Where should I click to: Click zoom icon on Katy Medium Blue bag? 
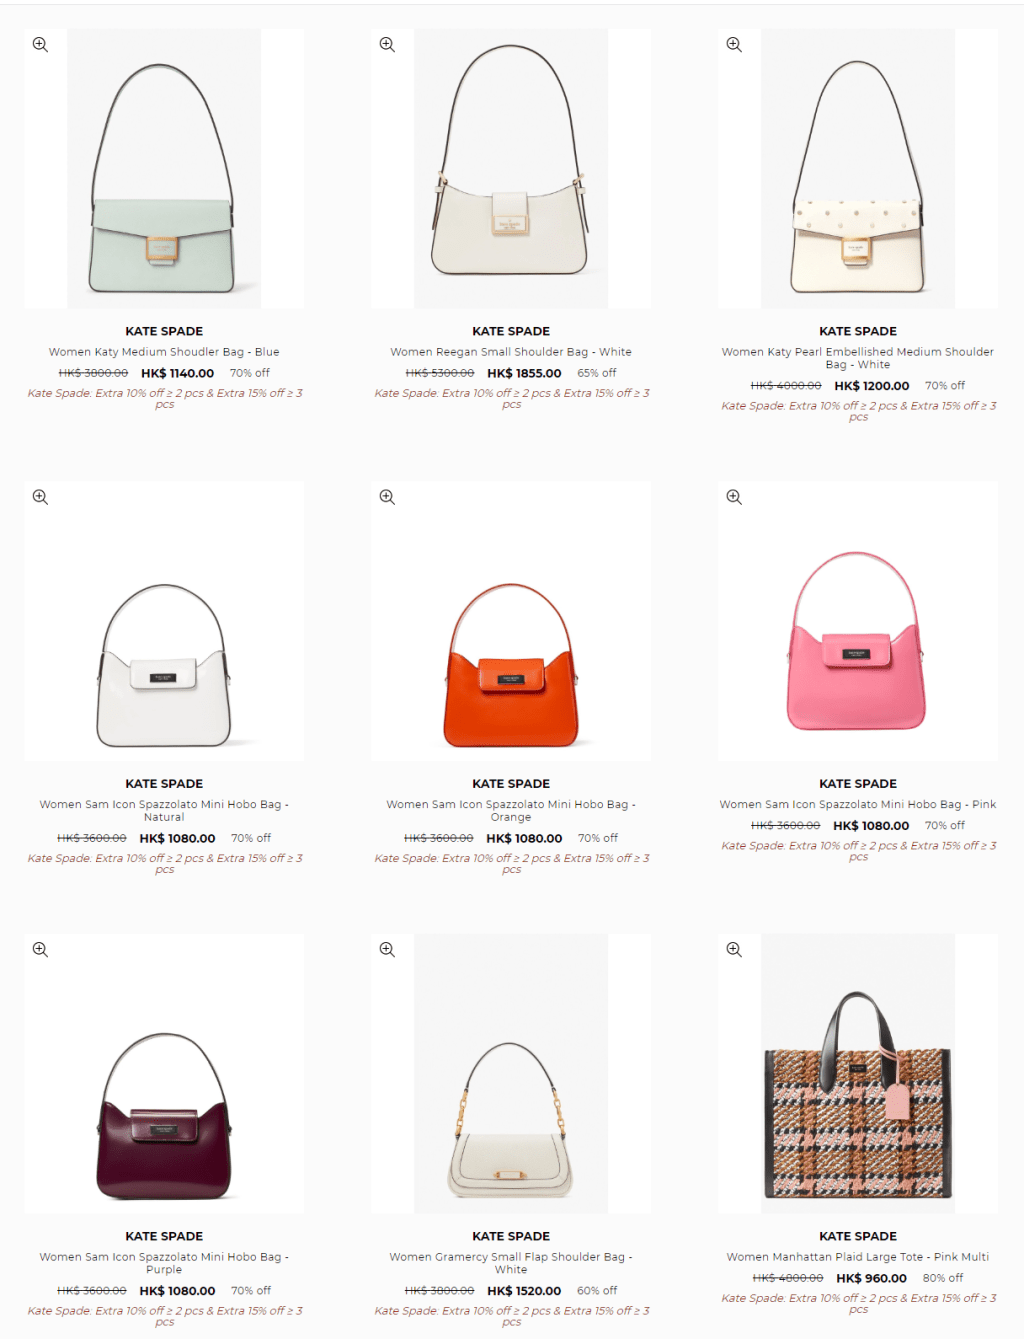(40, 45)
